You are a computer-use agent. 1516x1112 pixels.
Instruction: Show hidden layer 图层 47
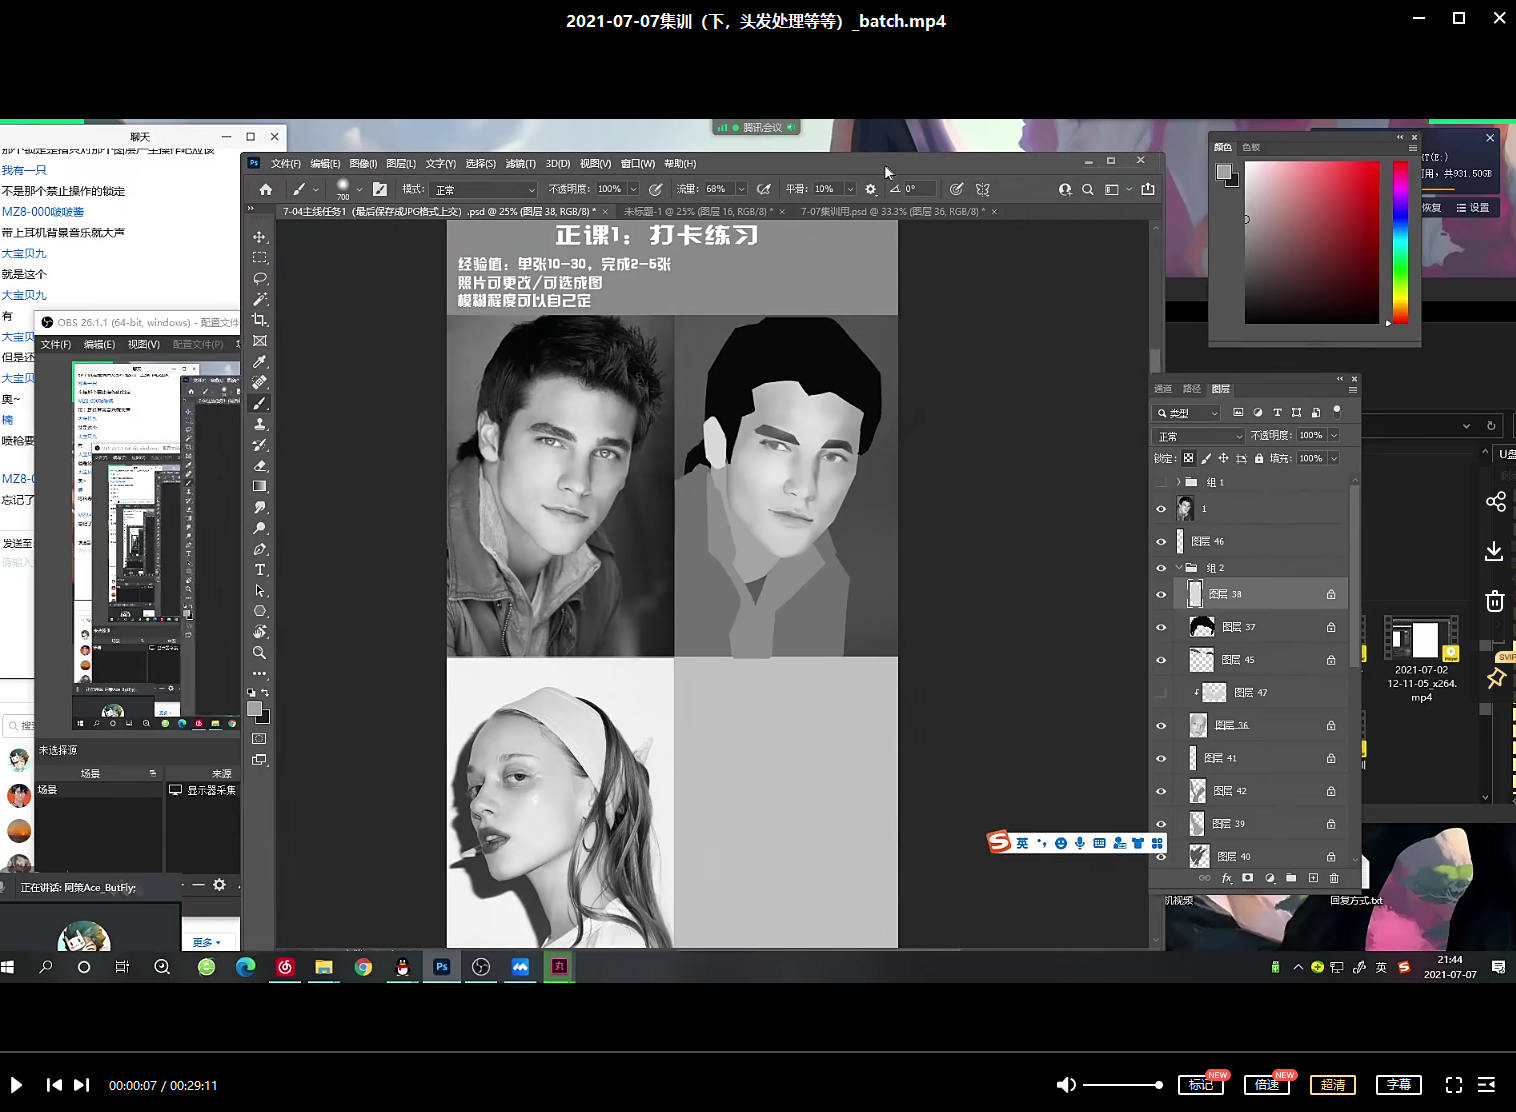point(1161,693)
